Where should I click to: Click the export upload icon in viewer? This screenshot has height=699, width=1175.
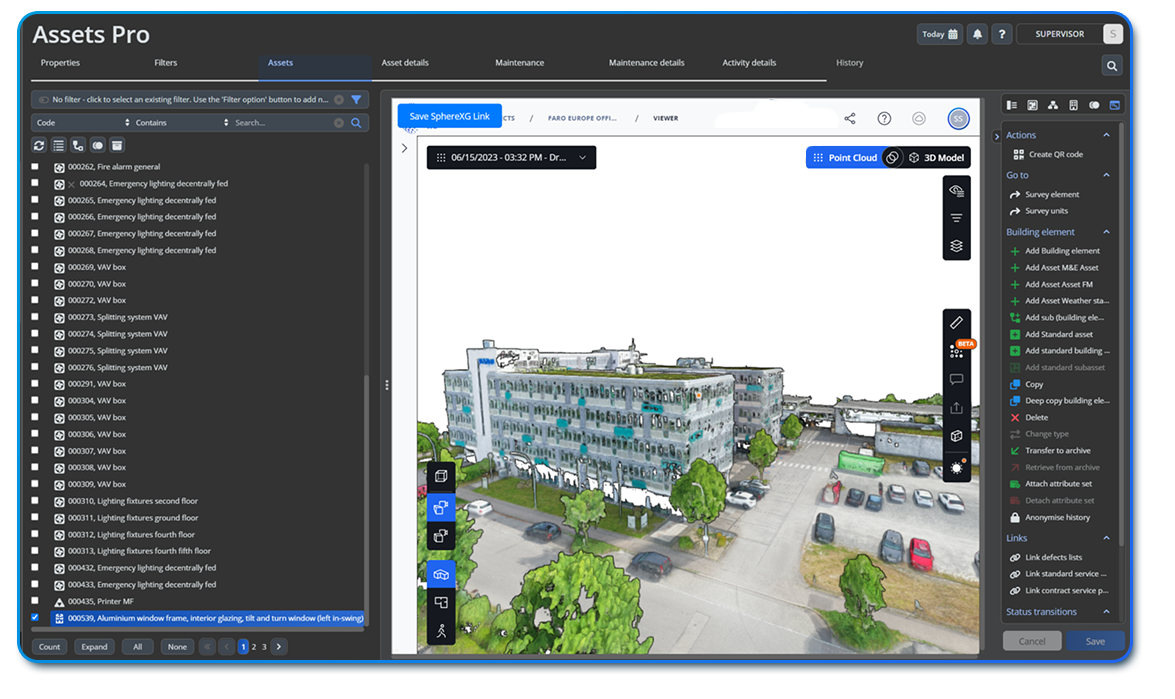[956, 408]
